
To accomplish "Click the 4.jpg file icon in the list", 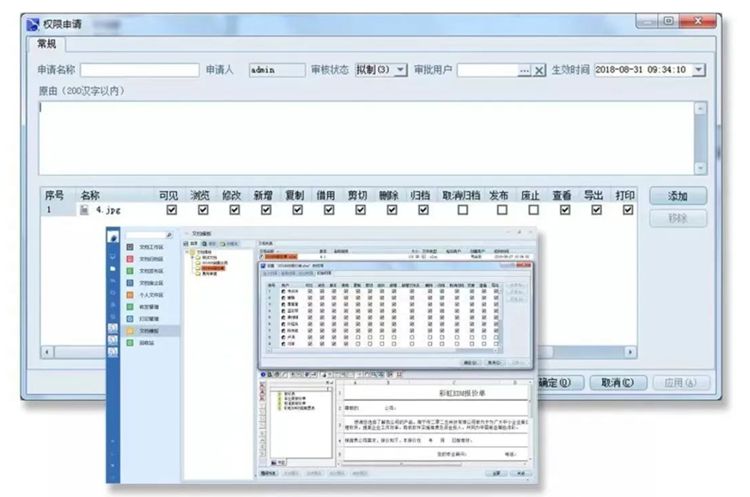I will (x=85, y=211).
